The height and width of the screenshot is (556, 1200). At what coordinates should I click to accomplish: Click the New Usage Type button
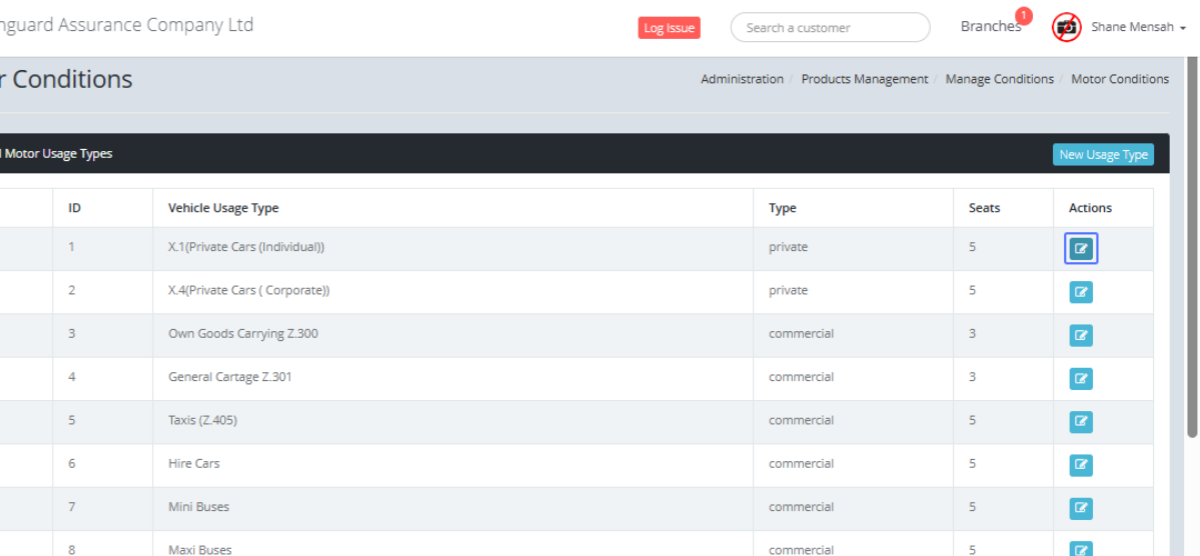coord(1103,155)
